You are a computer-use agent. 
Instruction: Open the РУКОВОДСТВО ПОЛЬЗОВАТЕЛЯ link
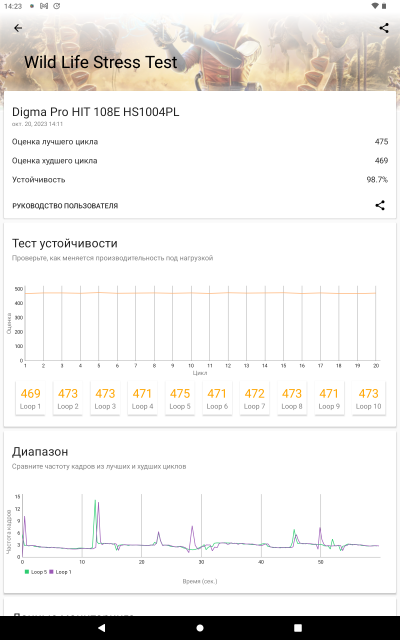click(x=65, y=206)
